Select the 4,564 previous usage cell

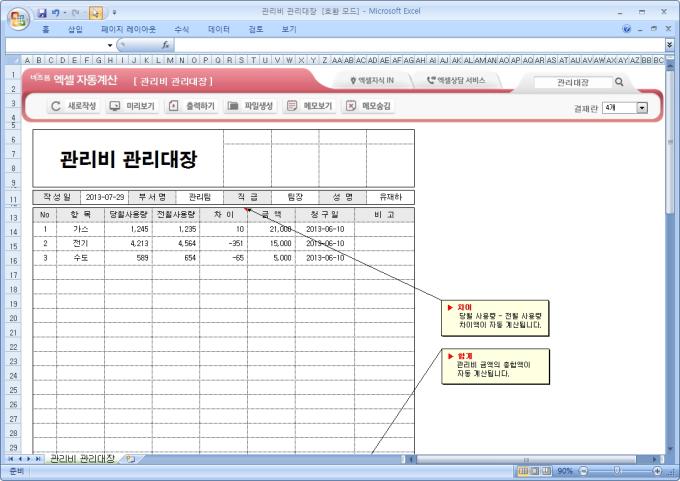point(176,243)
